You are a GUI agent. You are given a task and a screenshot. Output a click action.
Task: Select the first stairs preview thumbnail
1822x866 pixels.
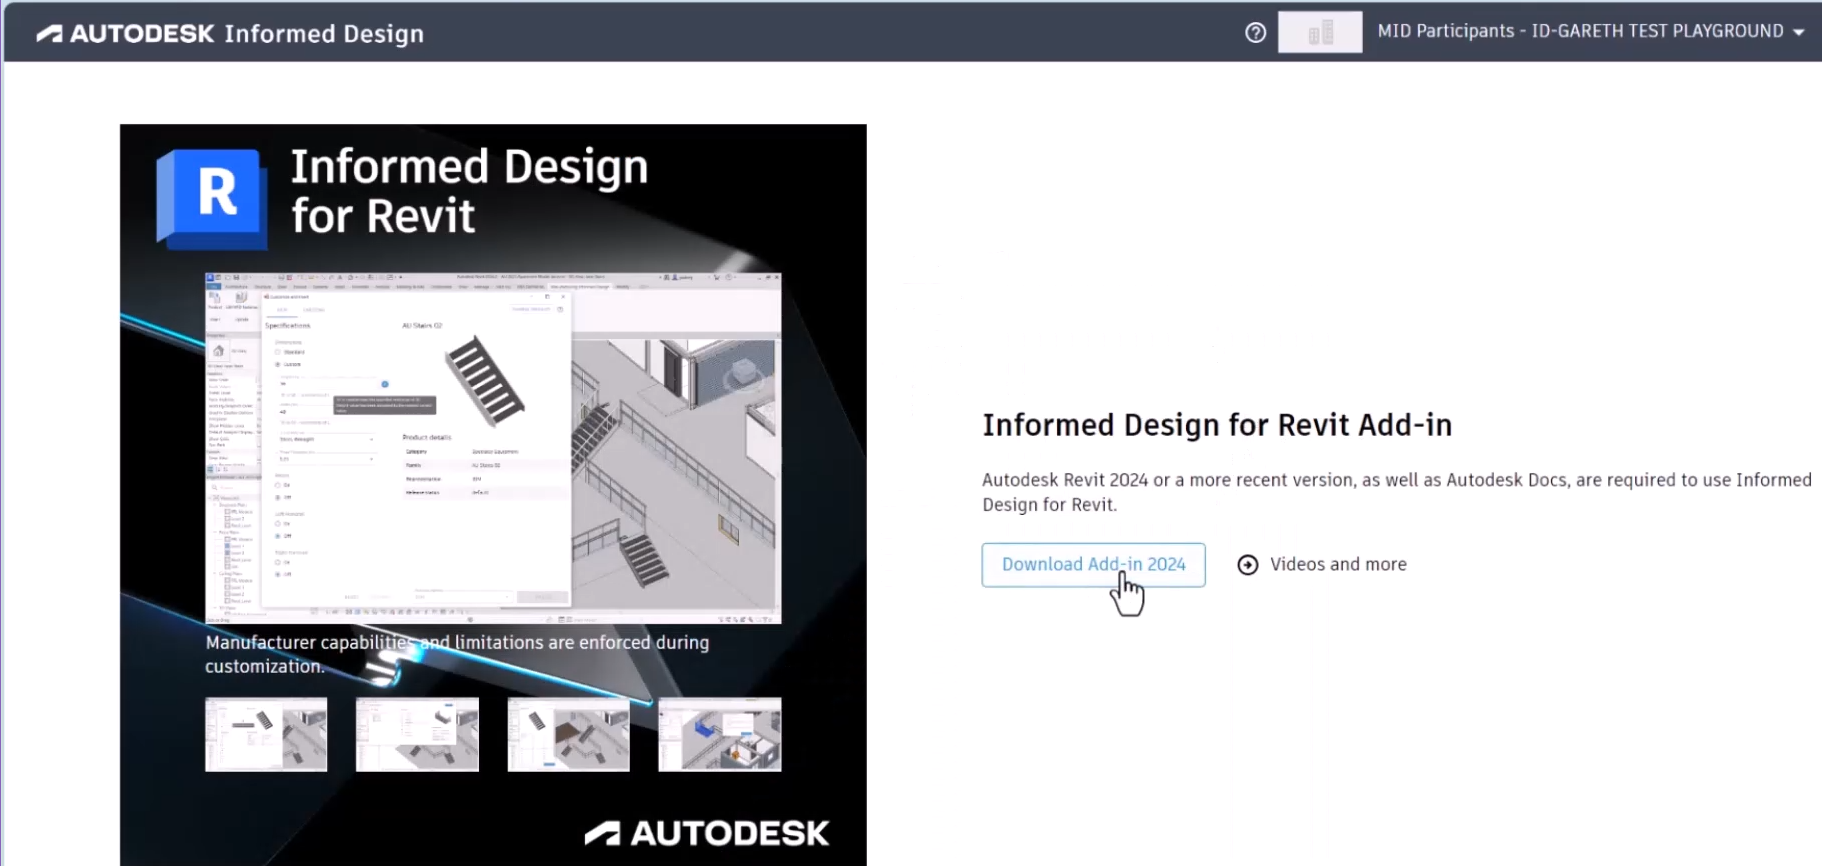[x=266, y=734]
